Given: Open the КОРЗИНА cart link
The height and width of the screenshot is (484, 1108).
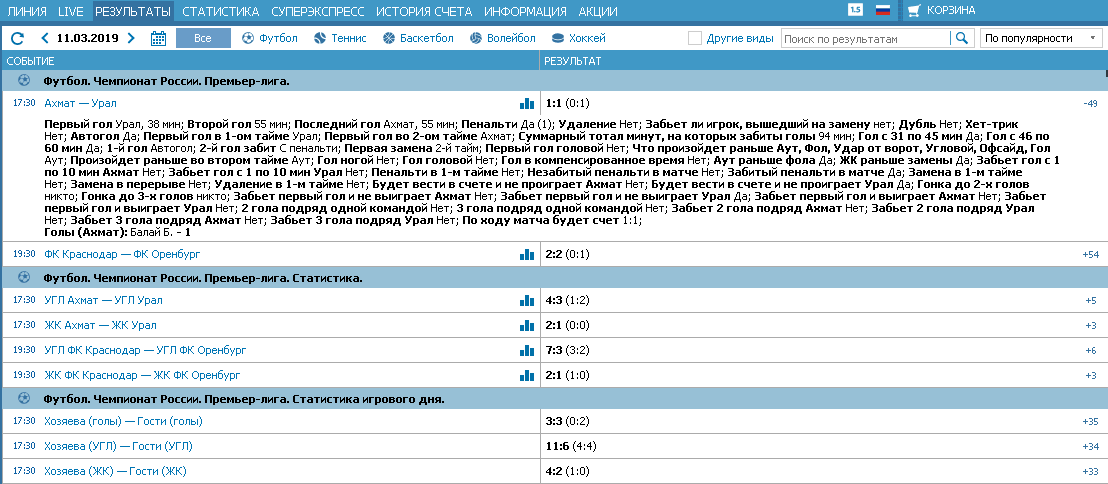Looking at the screenshot, I should tap(951, 11).
